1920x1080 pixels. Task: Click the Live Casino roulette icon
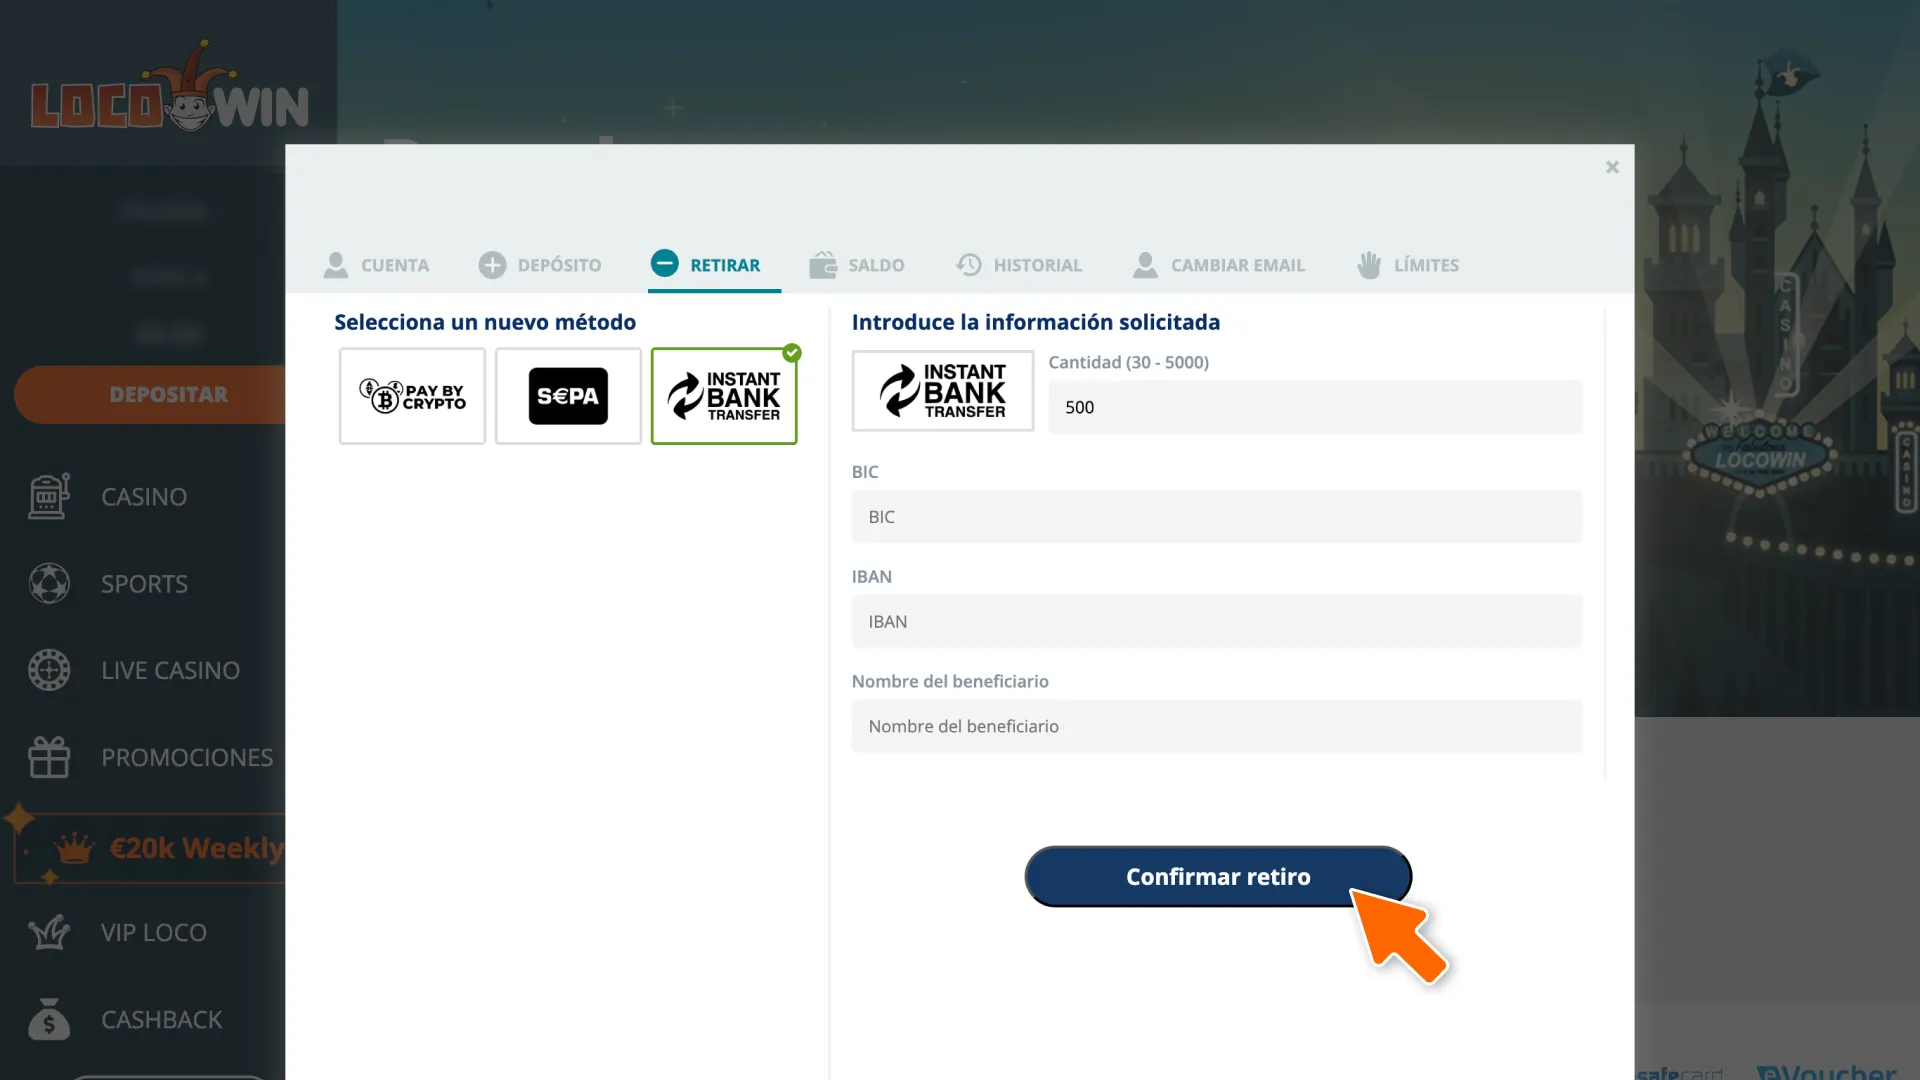49,670
